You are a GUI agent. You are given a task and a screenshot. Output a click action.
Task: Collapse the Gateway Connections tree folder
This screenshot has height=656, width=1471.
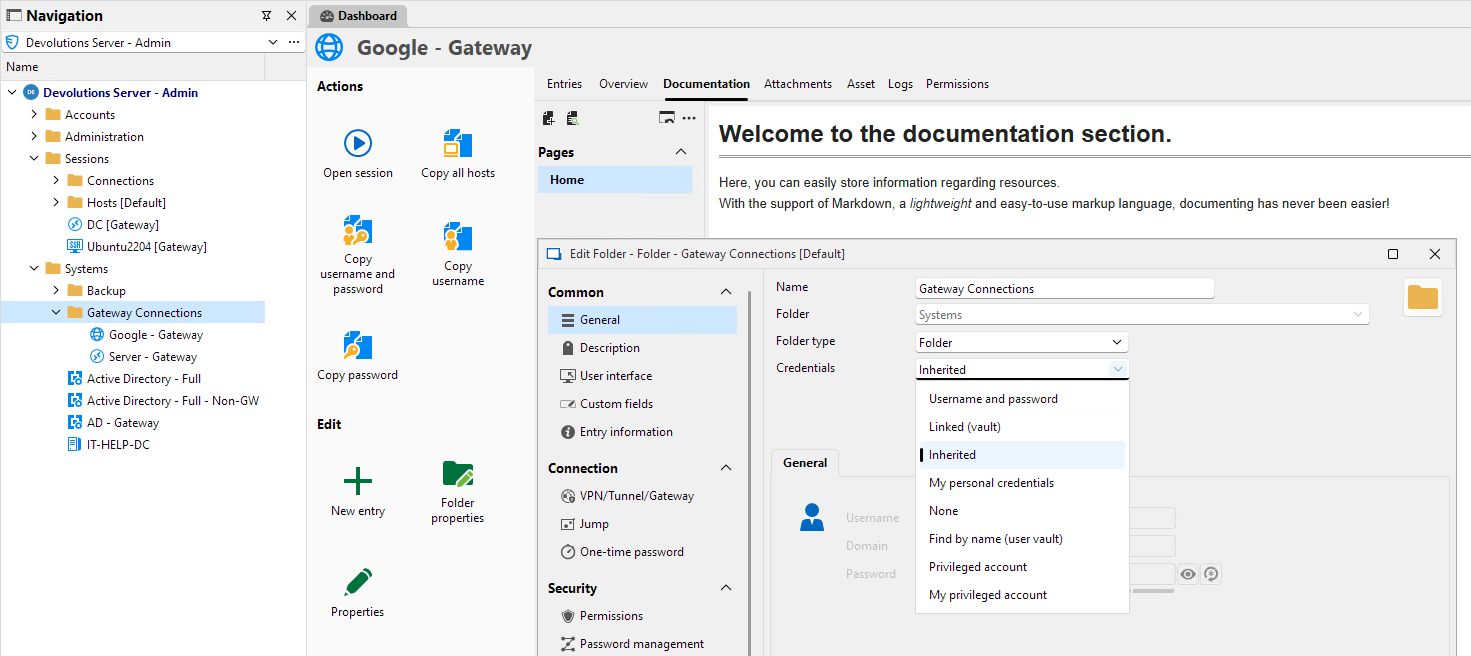coord(56,313)
